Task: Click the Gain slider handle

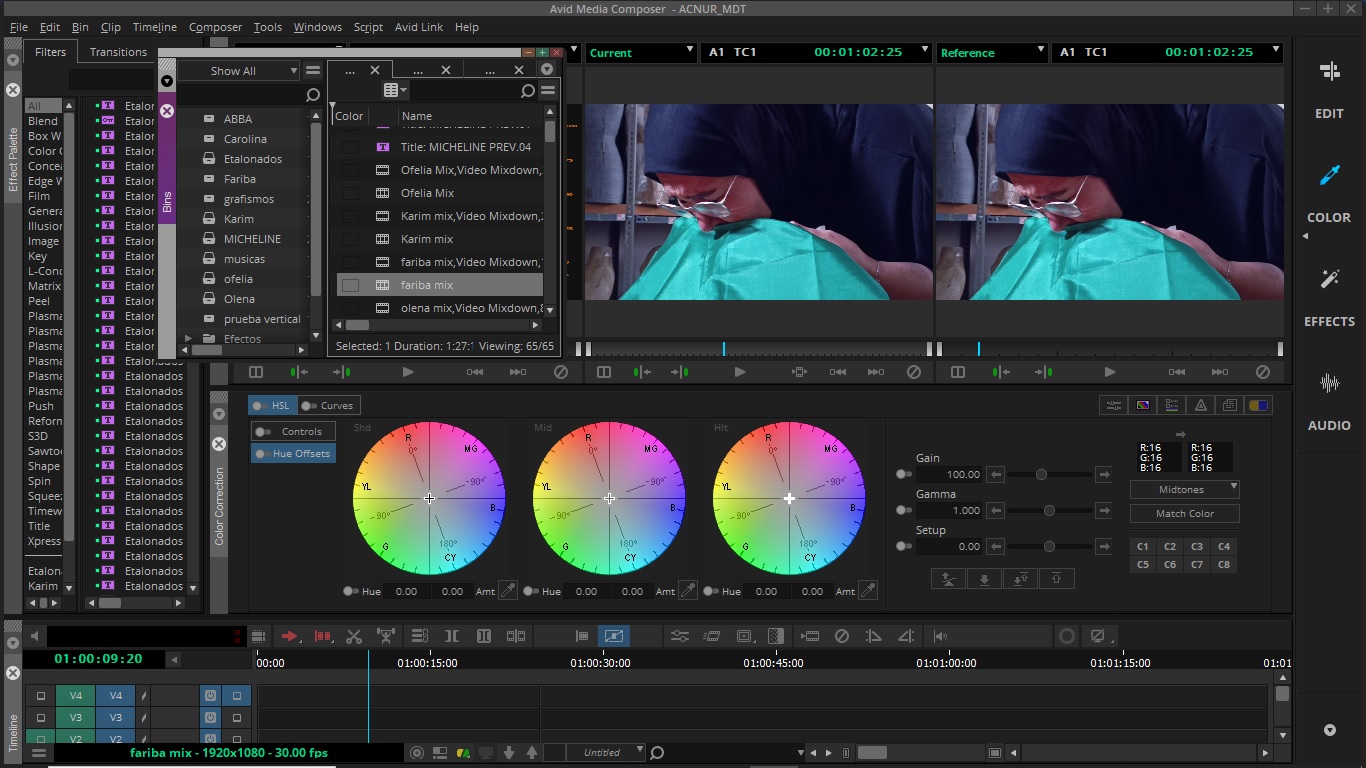Action: [x=1041, y=475]
